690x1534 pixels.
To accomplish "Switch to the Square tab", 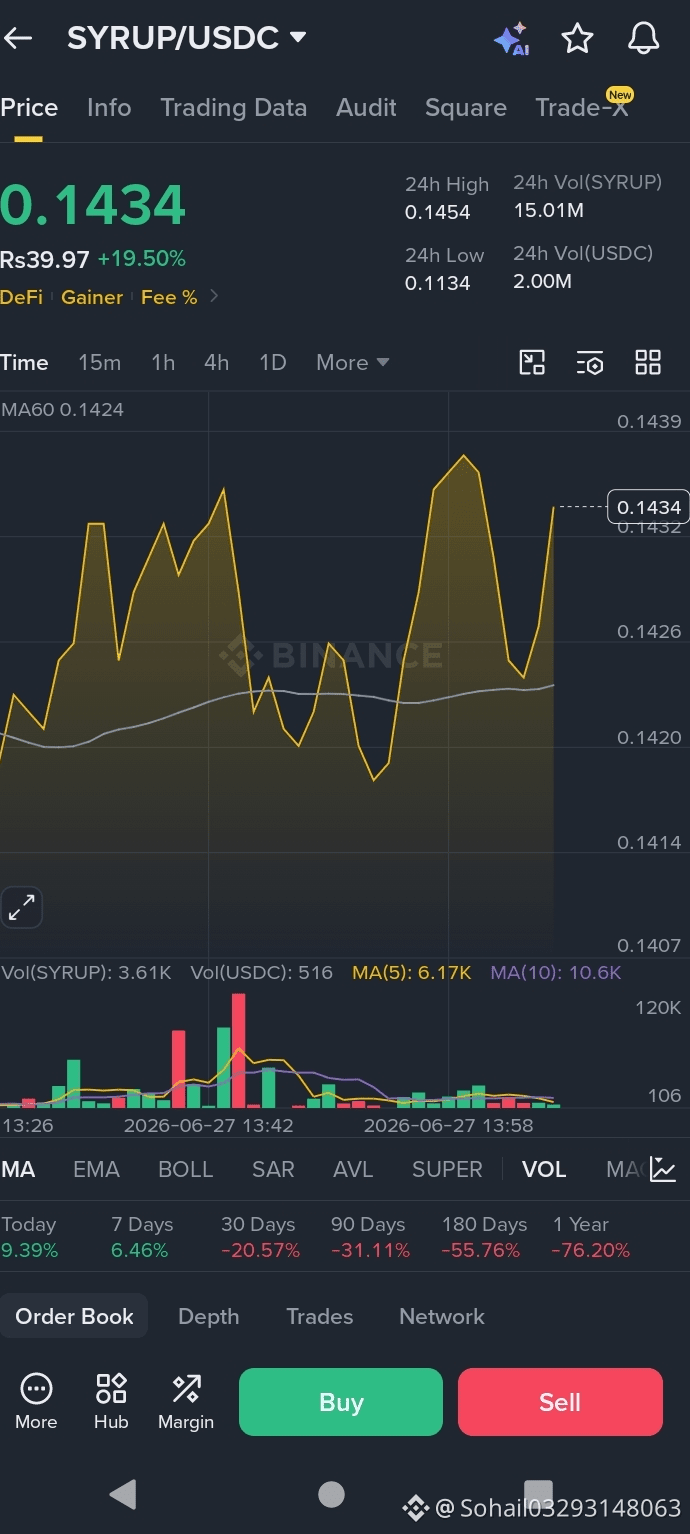I will click(x=466, y=108).
